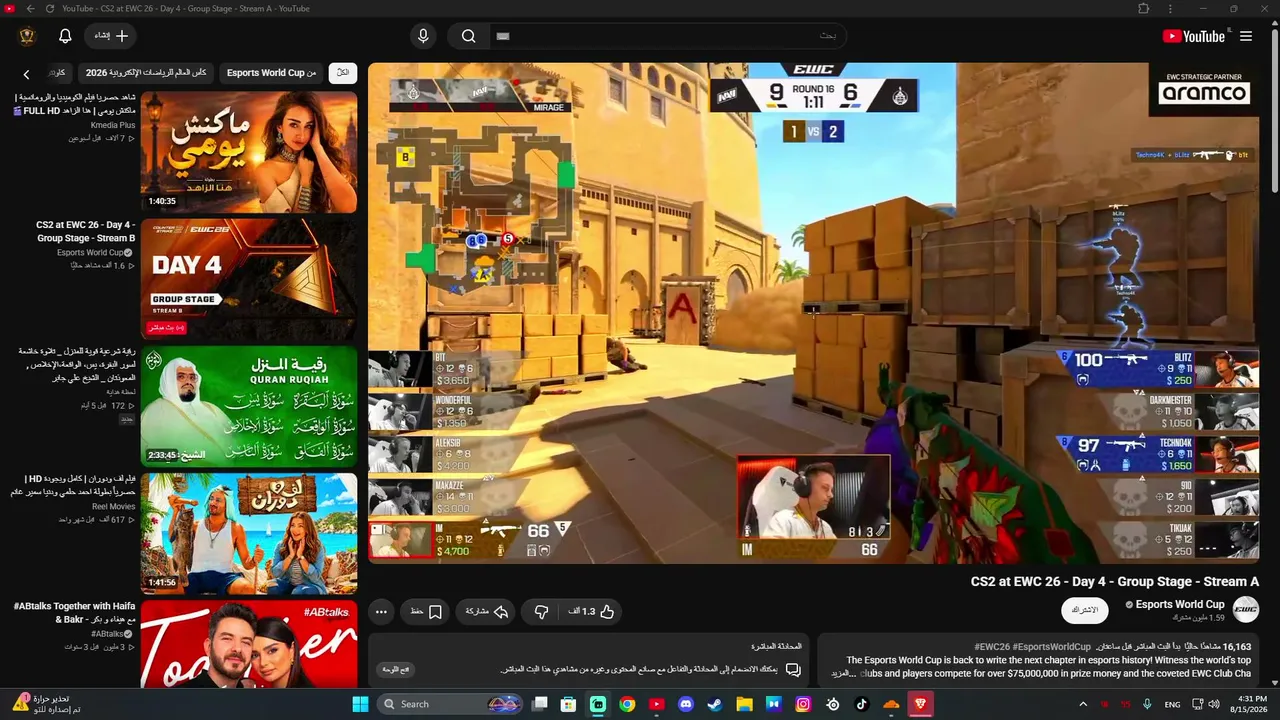Viewport: 1280px width, 720px height.
Task: Open Day 4 Stream B video thumbnail
Action: point(249,279)
